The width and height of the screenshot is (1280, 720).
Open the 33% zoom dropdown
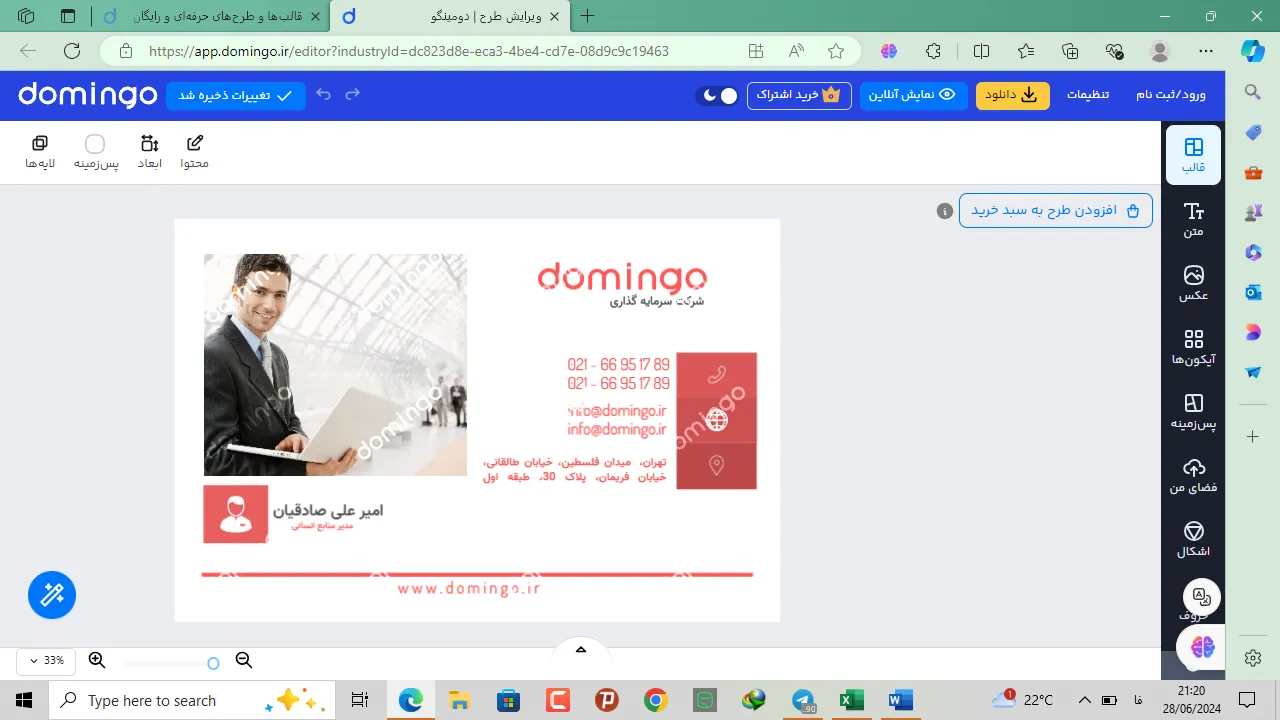click(x=47, y=661)
